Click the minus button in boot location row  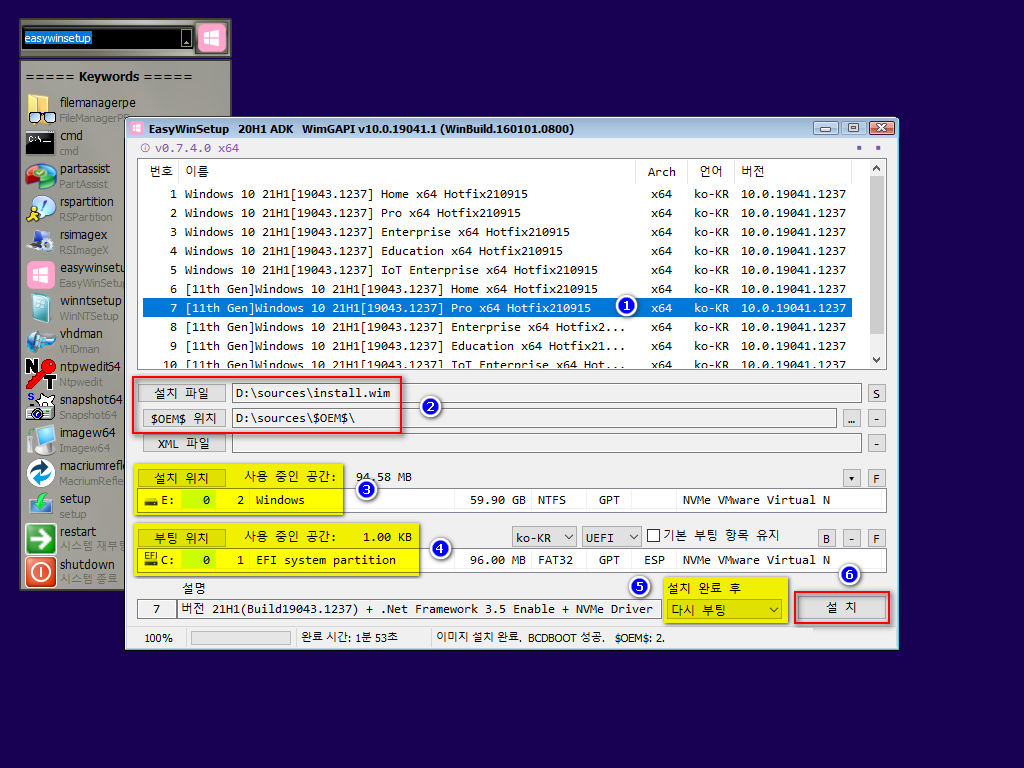[x=852, y=539]
